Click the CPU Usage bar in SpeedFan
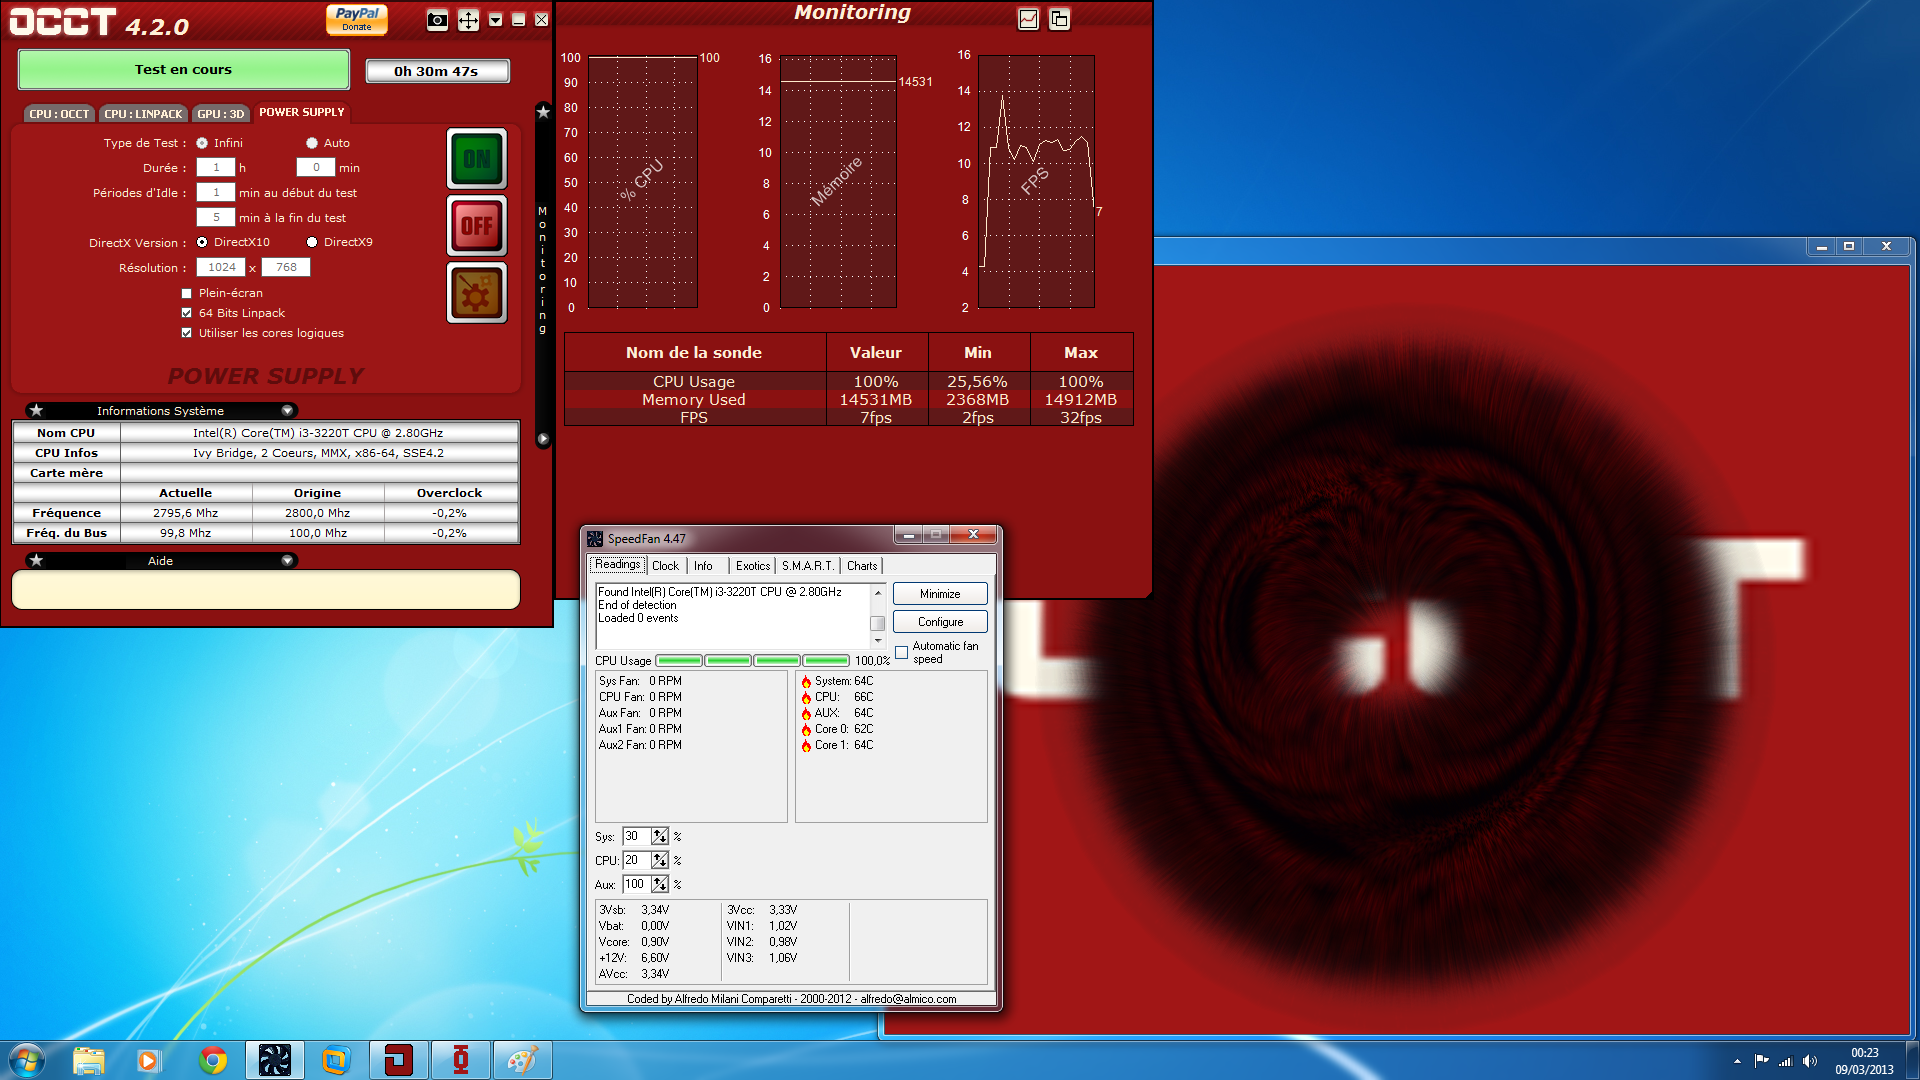 [x=753, y=661]
